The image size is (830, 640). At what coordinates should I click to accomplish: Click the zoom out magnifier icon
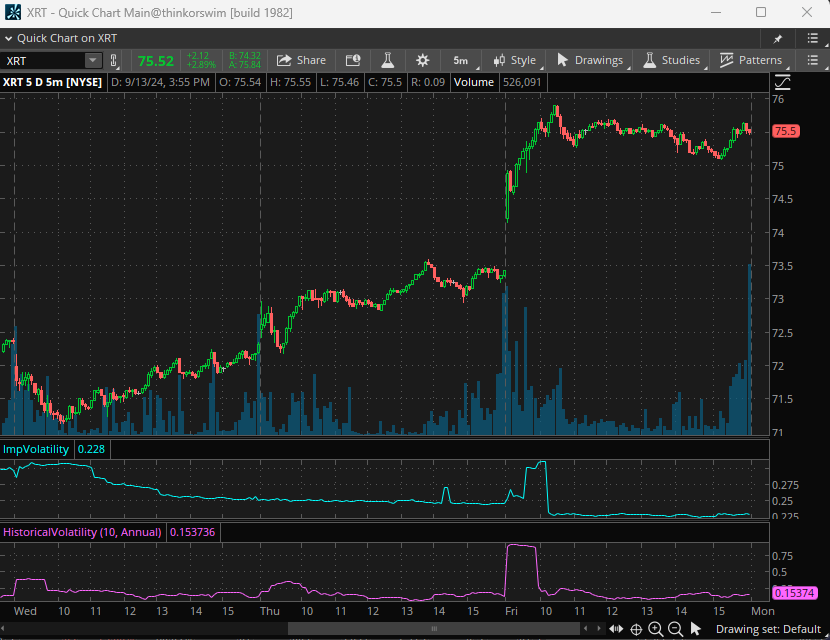coord(675,629)
